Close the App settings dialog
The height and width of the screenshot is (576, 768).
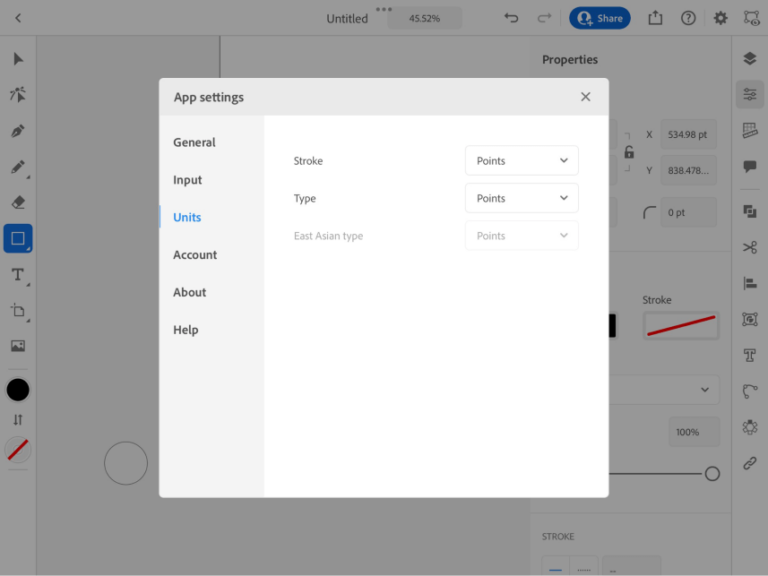(585, 96)
